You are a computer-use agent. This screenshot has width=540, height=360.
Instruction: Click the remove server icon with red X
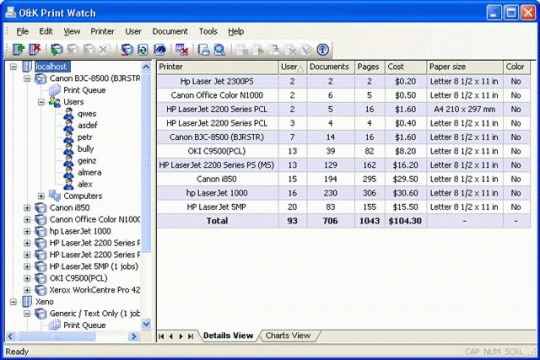[x=35, y=50]
